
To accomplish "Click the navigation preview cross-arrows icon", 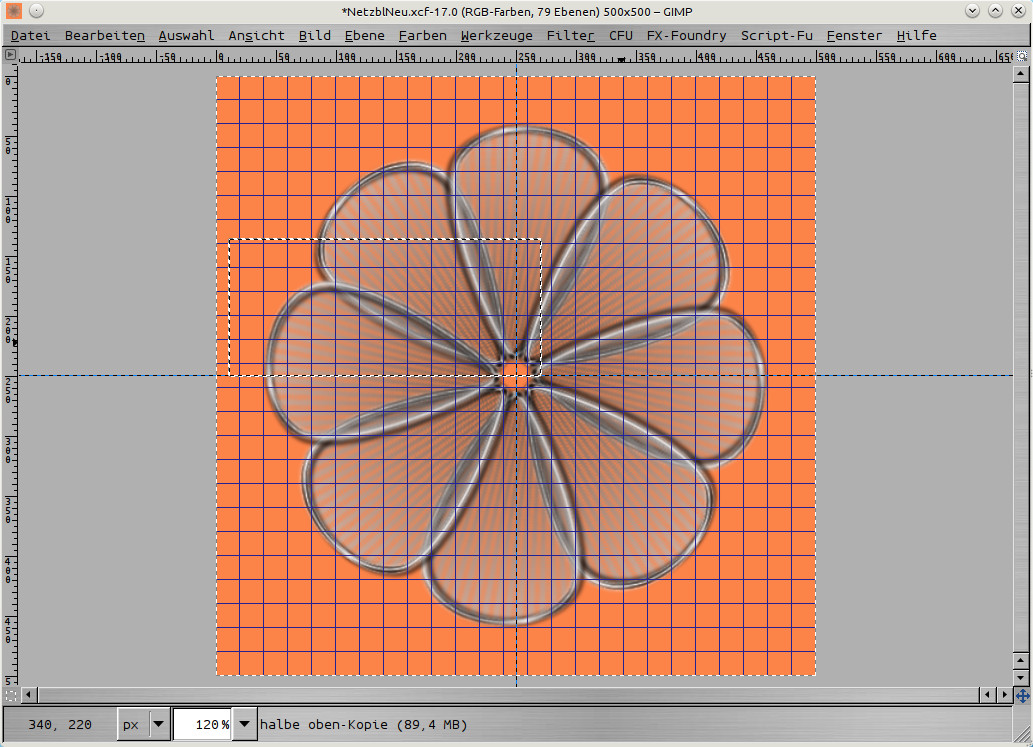I will coord(1021,694).
